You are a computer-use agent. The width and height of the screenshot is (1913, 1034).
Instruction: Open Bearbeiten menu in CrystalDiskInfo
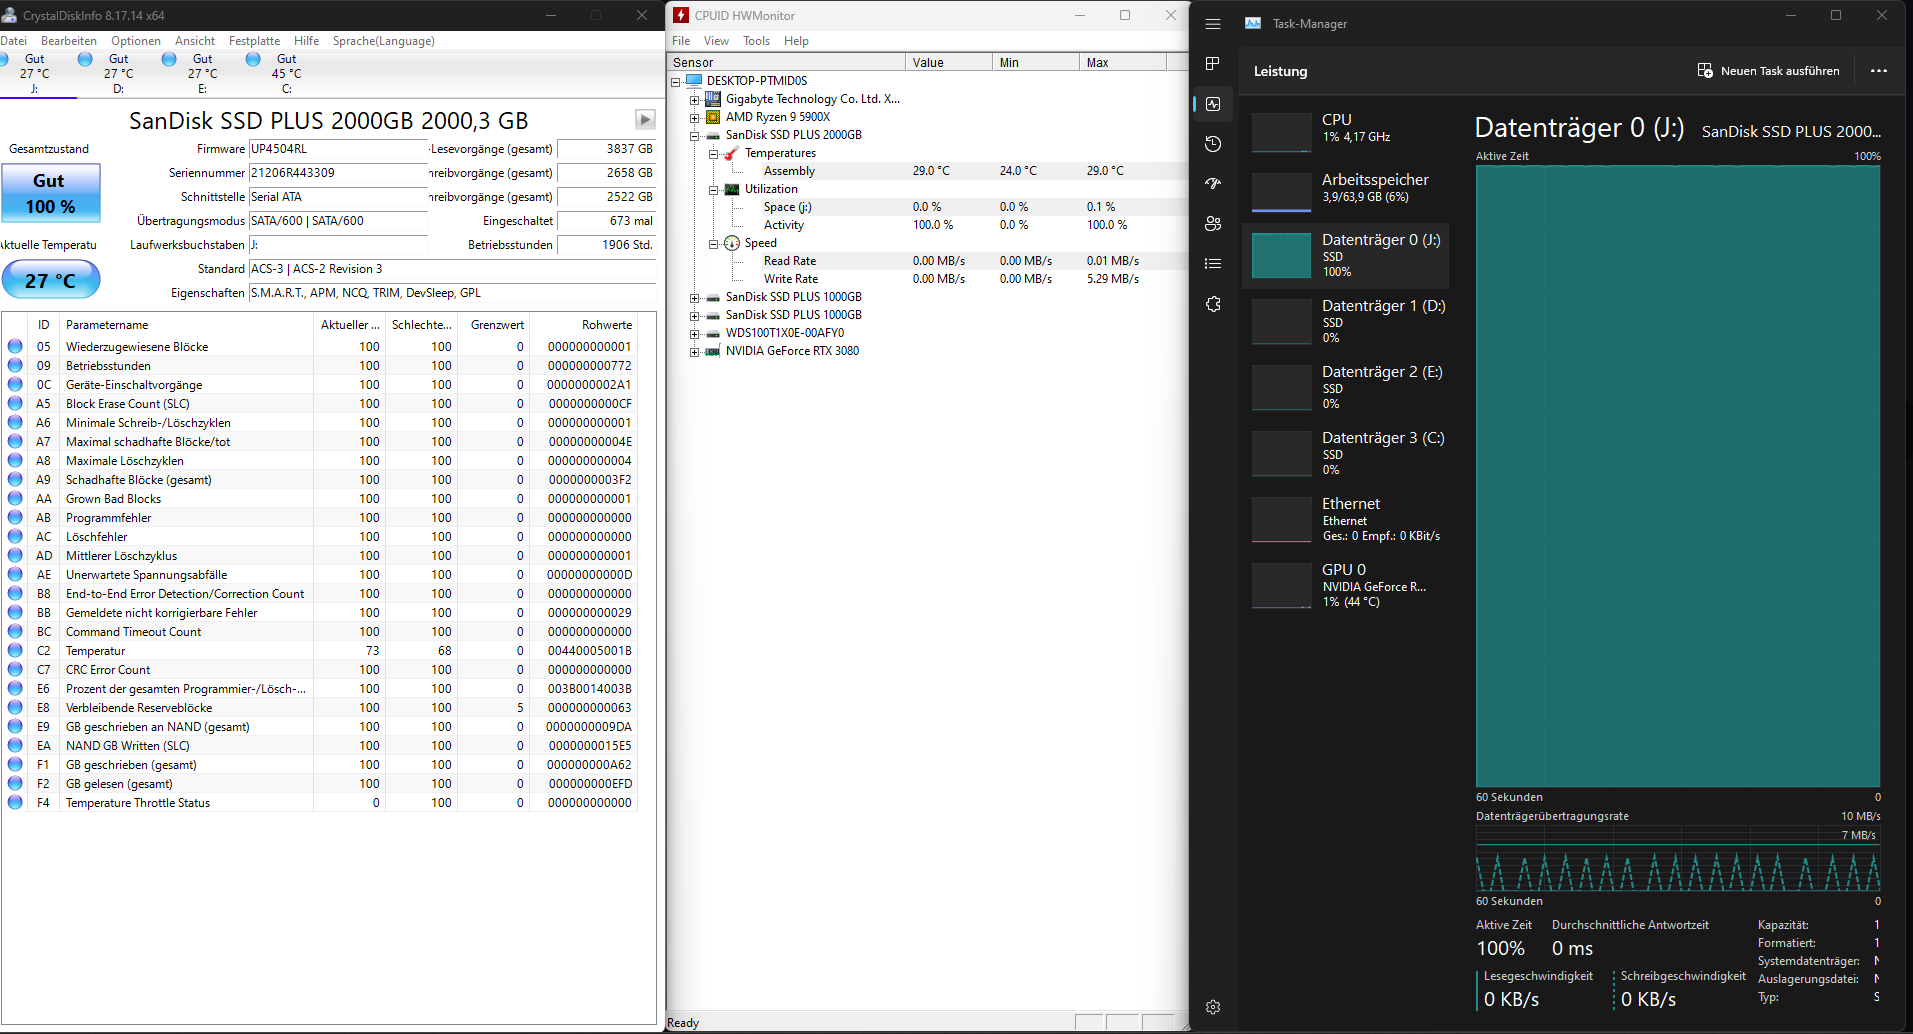point(69,41)
